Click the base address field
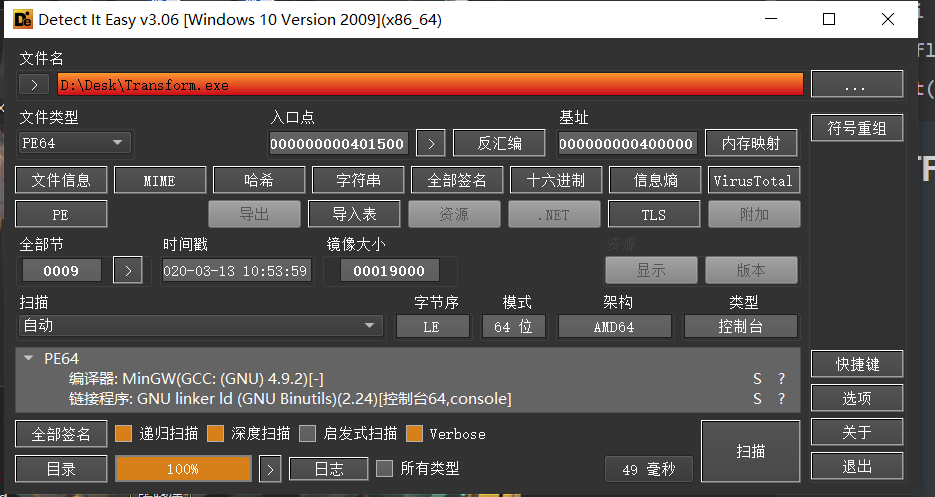 click(626, 144)
